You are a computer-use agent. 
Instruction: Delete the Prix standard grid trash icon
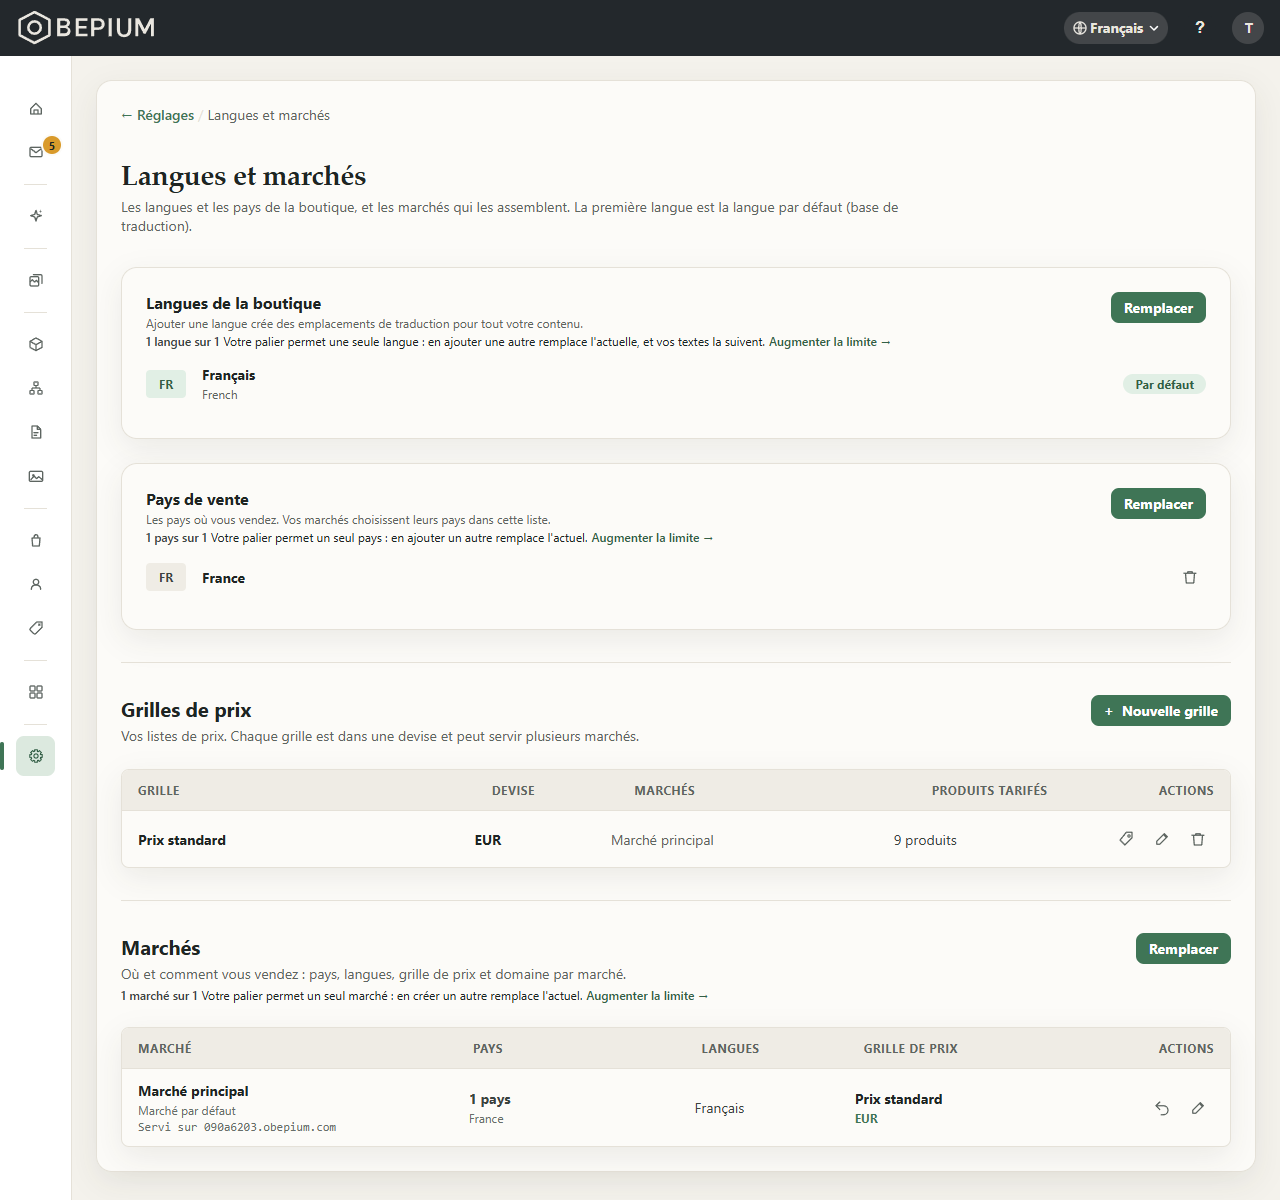pyautogui.click(x=1198, y=839)
